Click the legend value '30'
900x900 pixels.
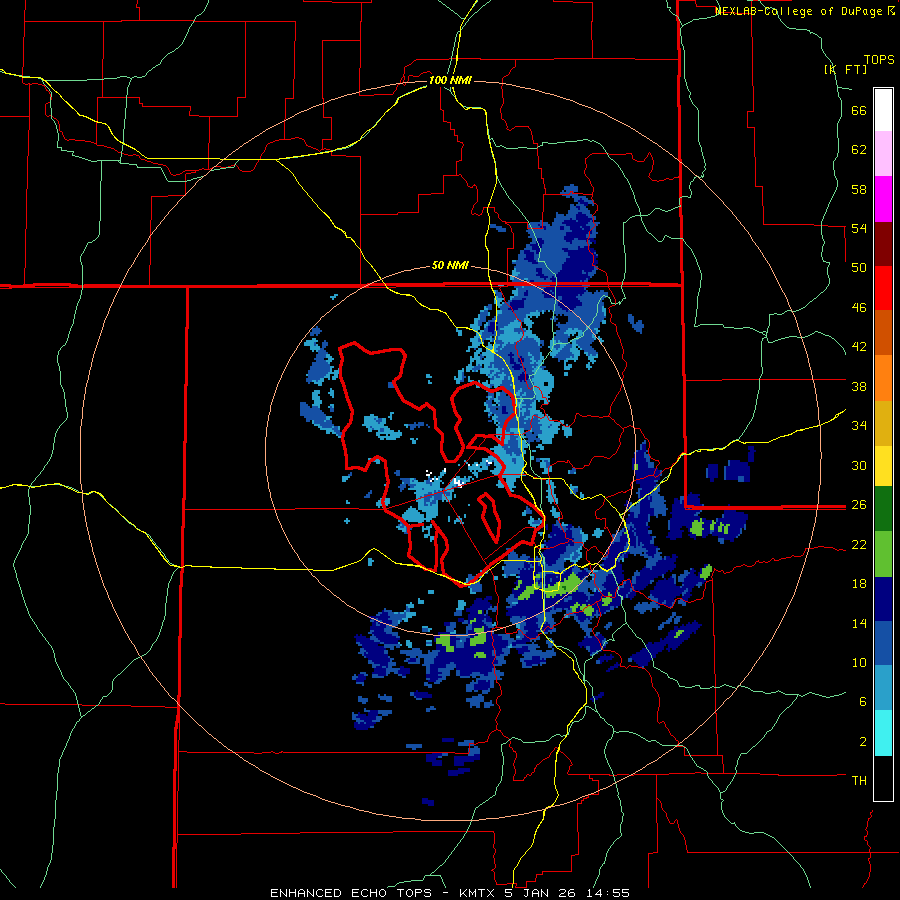coord(859,465)
